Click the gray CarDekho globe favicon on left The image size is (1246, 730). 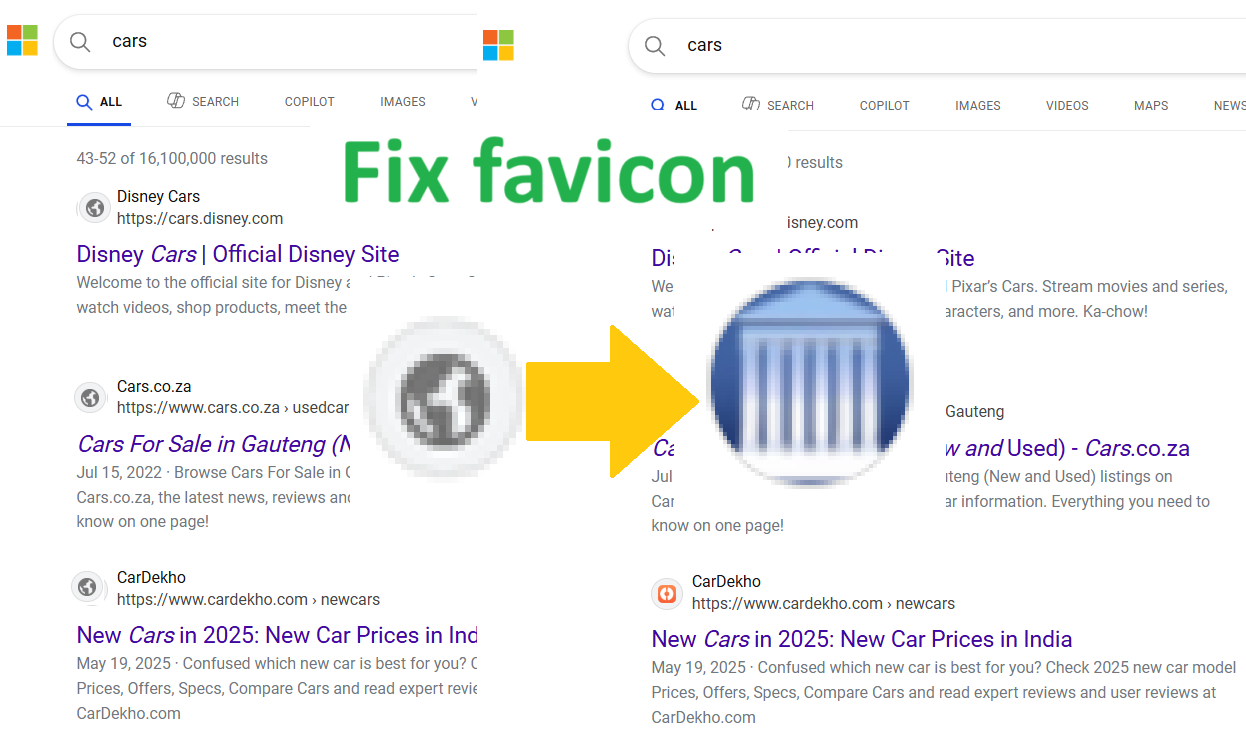pyautogui.click(x=89, y=588)
